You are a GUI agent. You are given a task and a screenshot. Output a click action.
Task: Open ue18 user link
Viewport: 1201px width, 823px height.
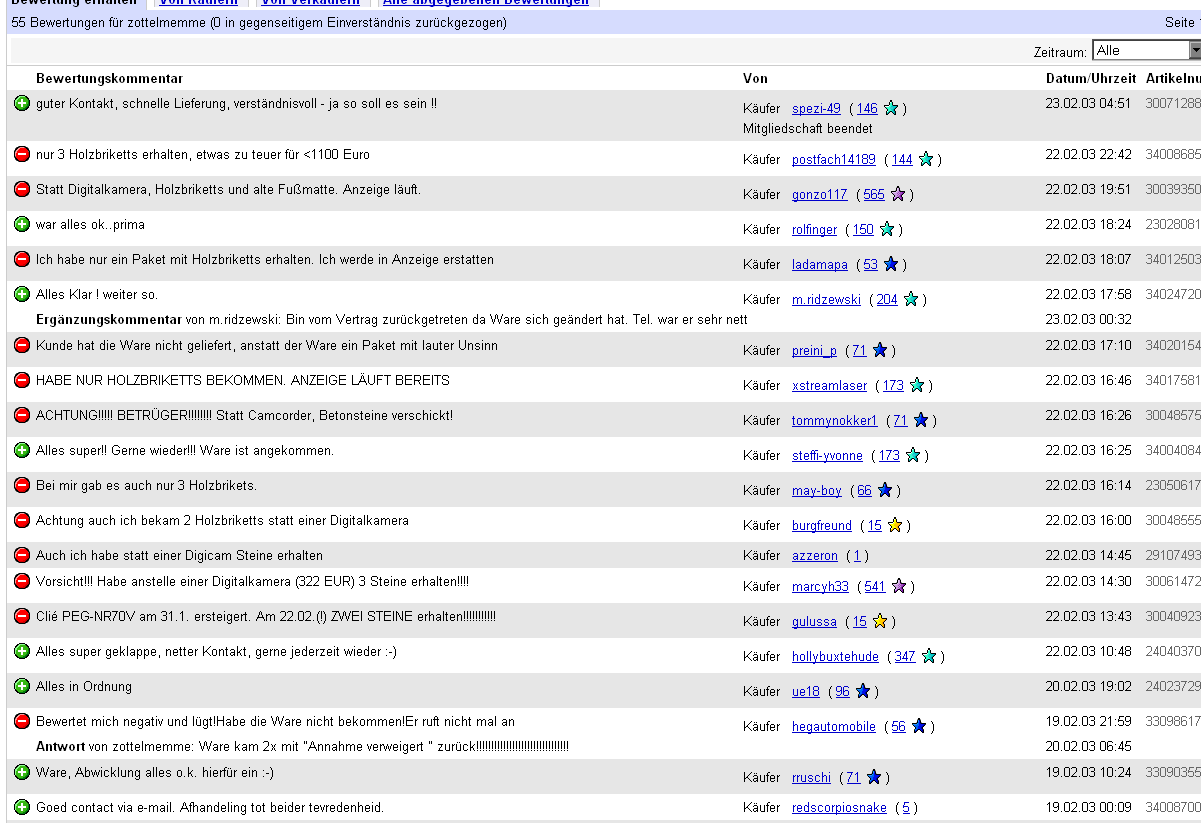806,692
